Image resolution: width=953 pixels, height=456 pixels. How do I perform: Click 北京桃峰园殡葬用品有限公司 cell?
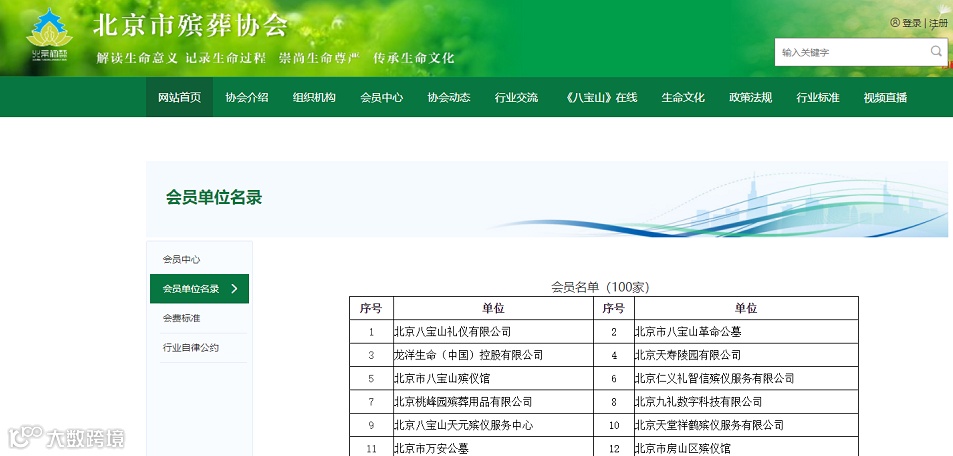pyautogui.click(x=494, y=402)
